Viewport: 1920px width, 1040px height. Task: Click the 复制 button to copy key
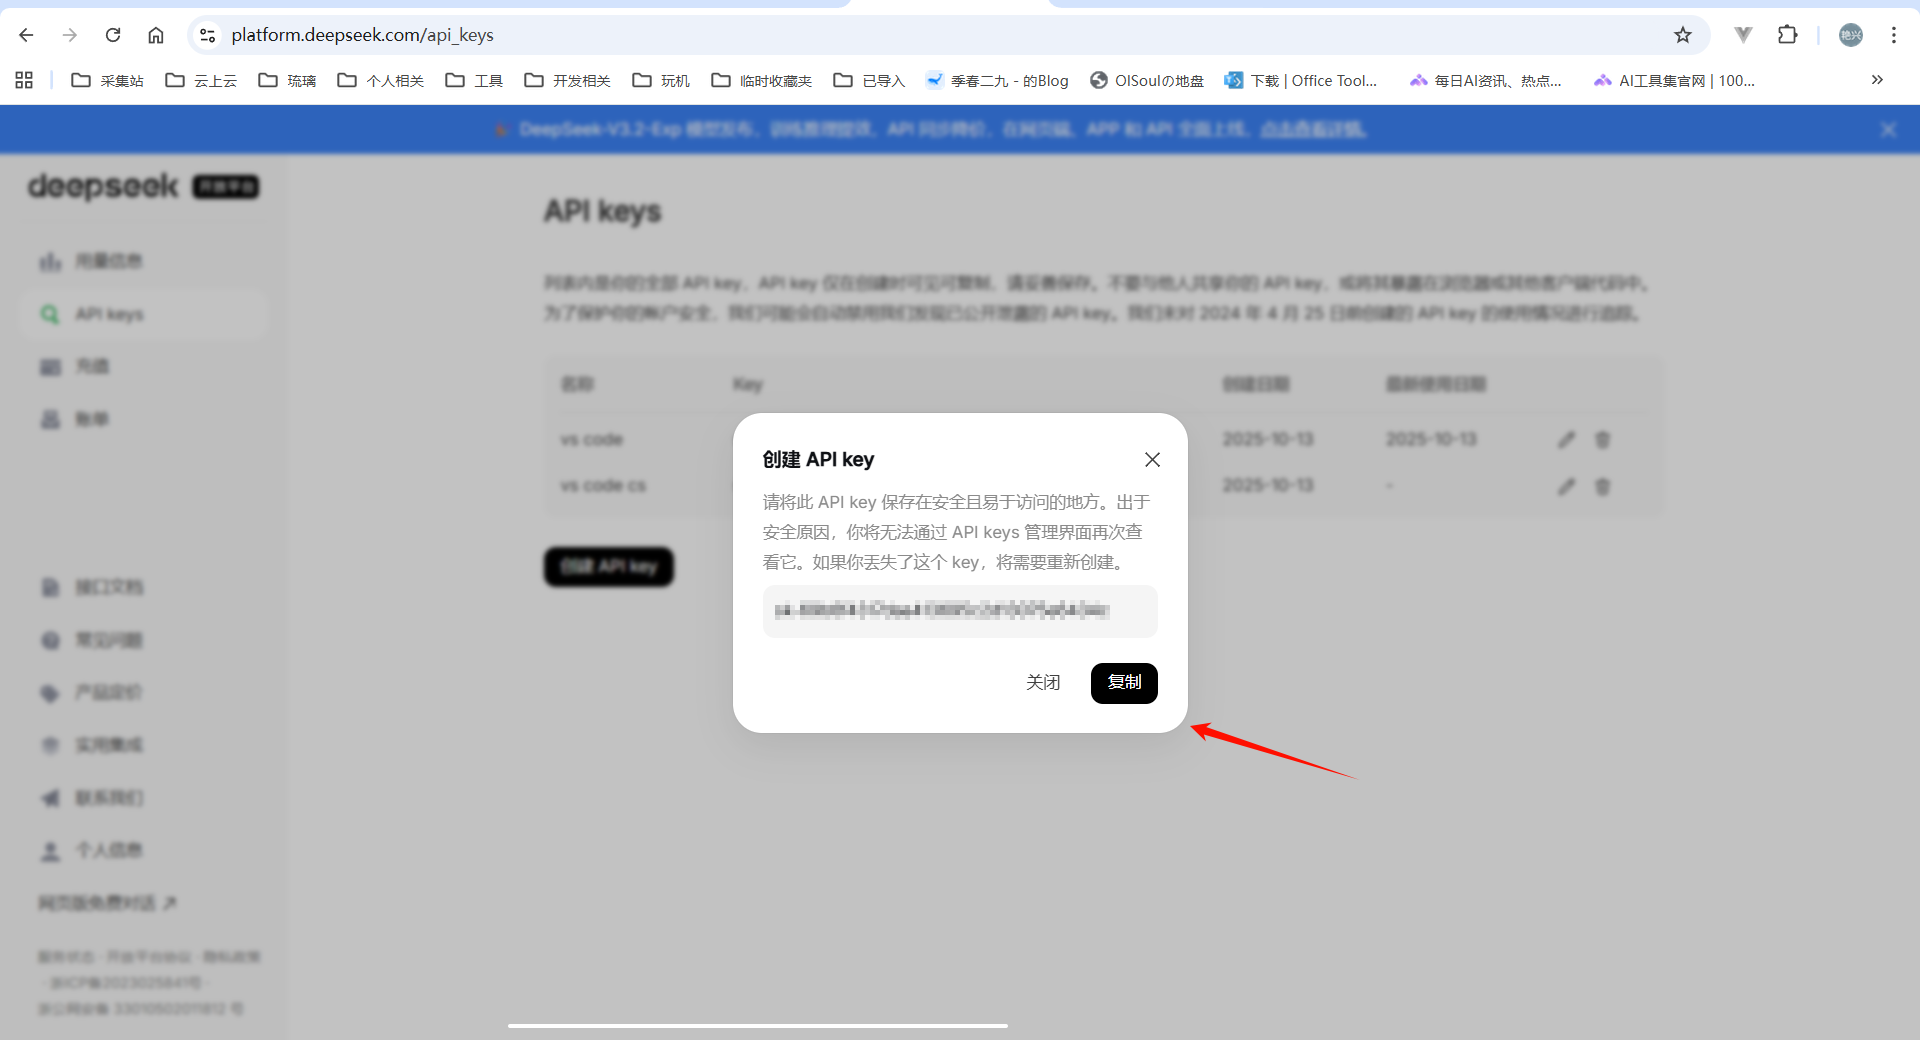pos(1123,683)
